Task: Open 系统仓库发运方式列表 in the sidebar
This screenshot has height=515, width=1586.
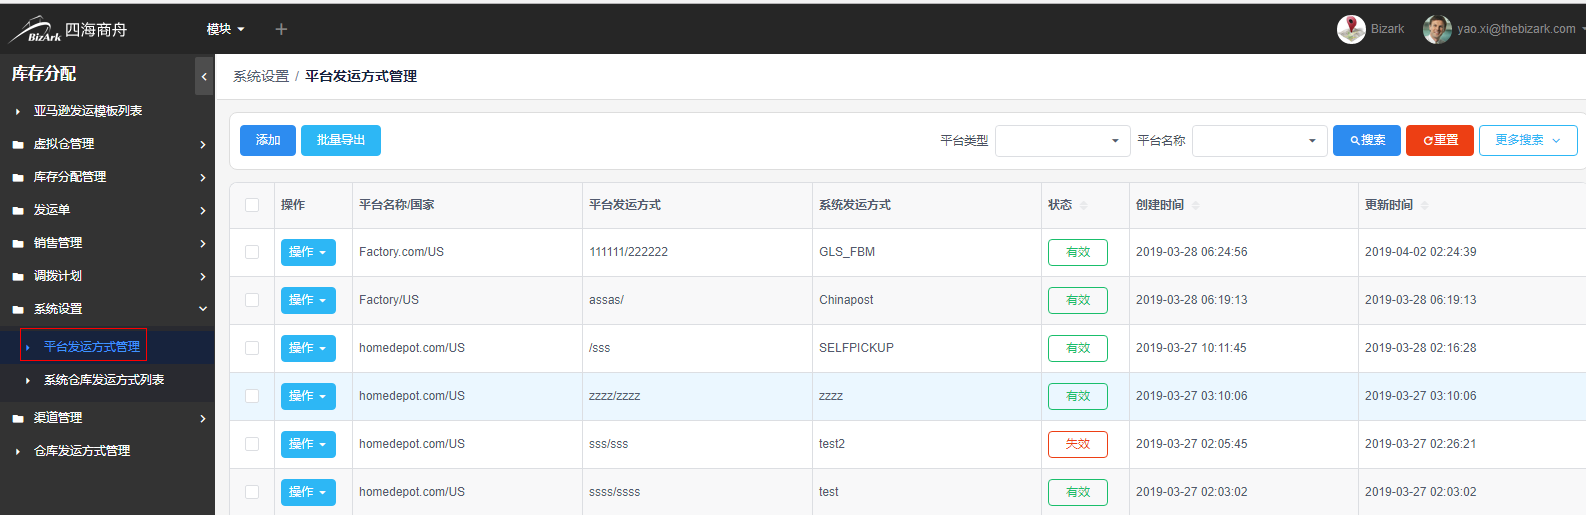Action: click(104, 380)
